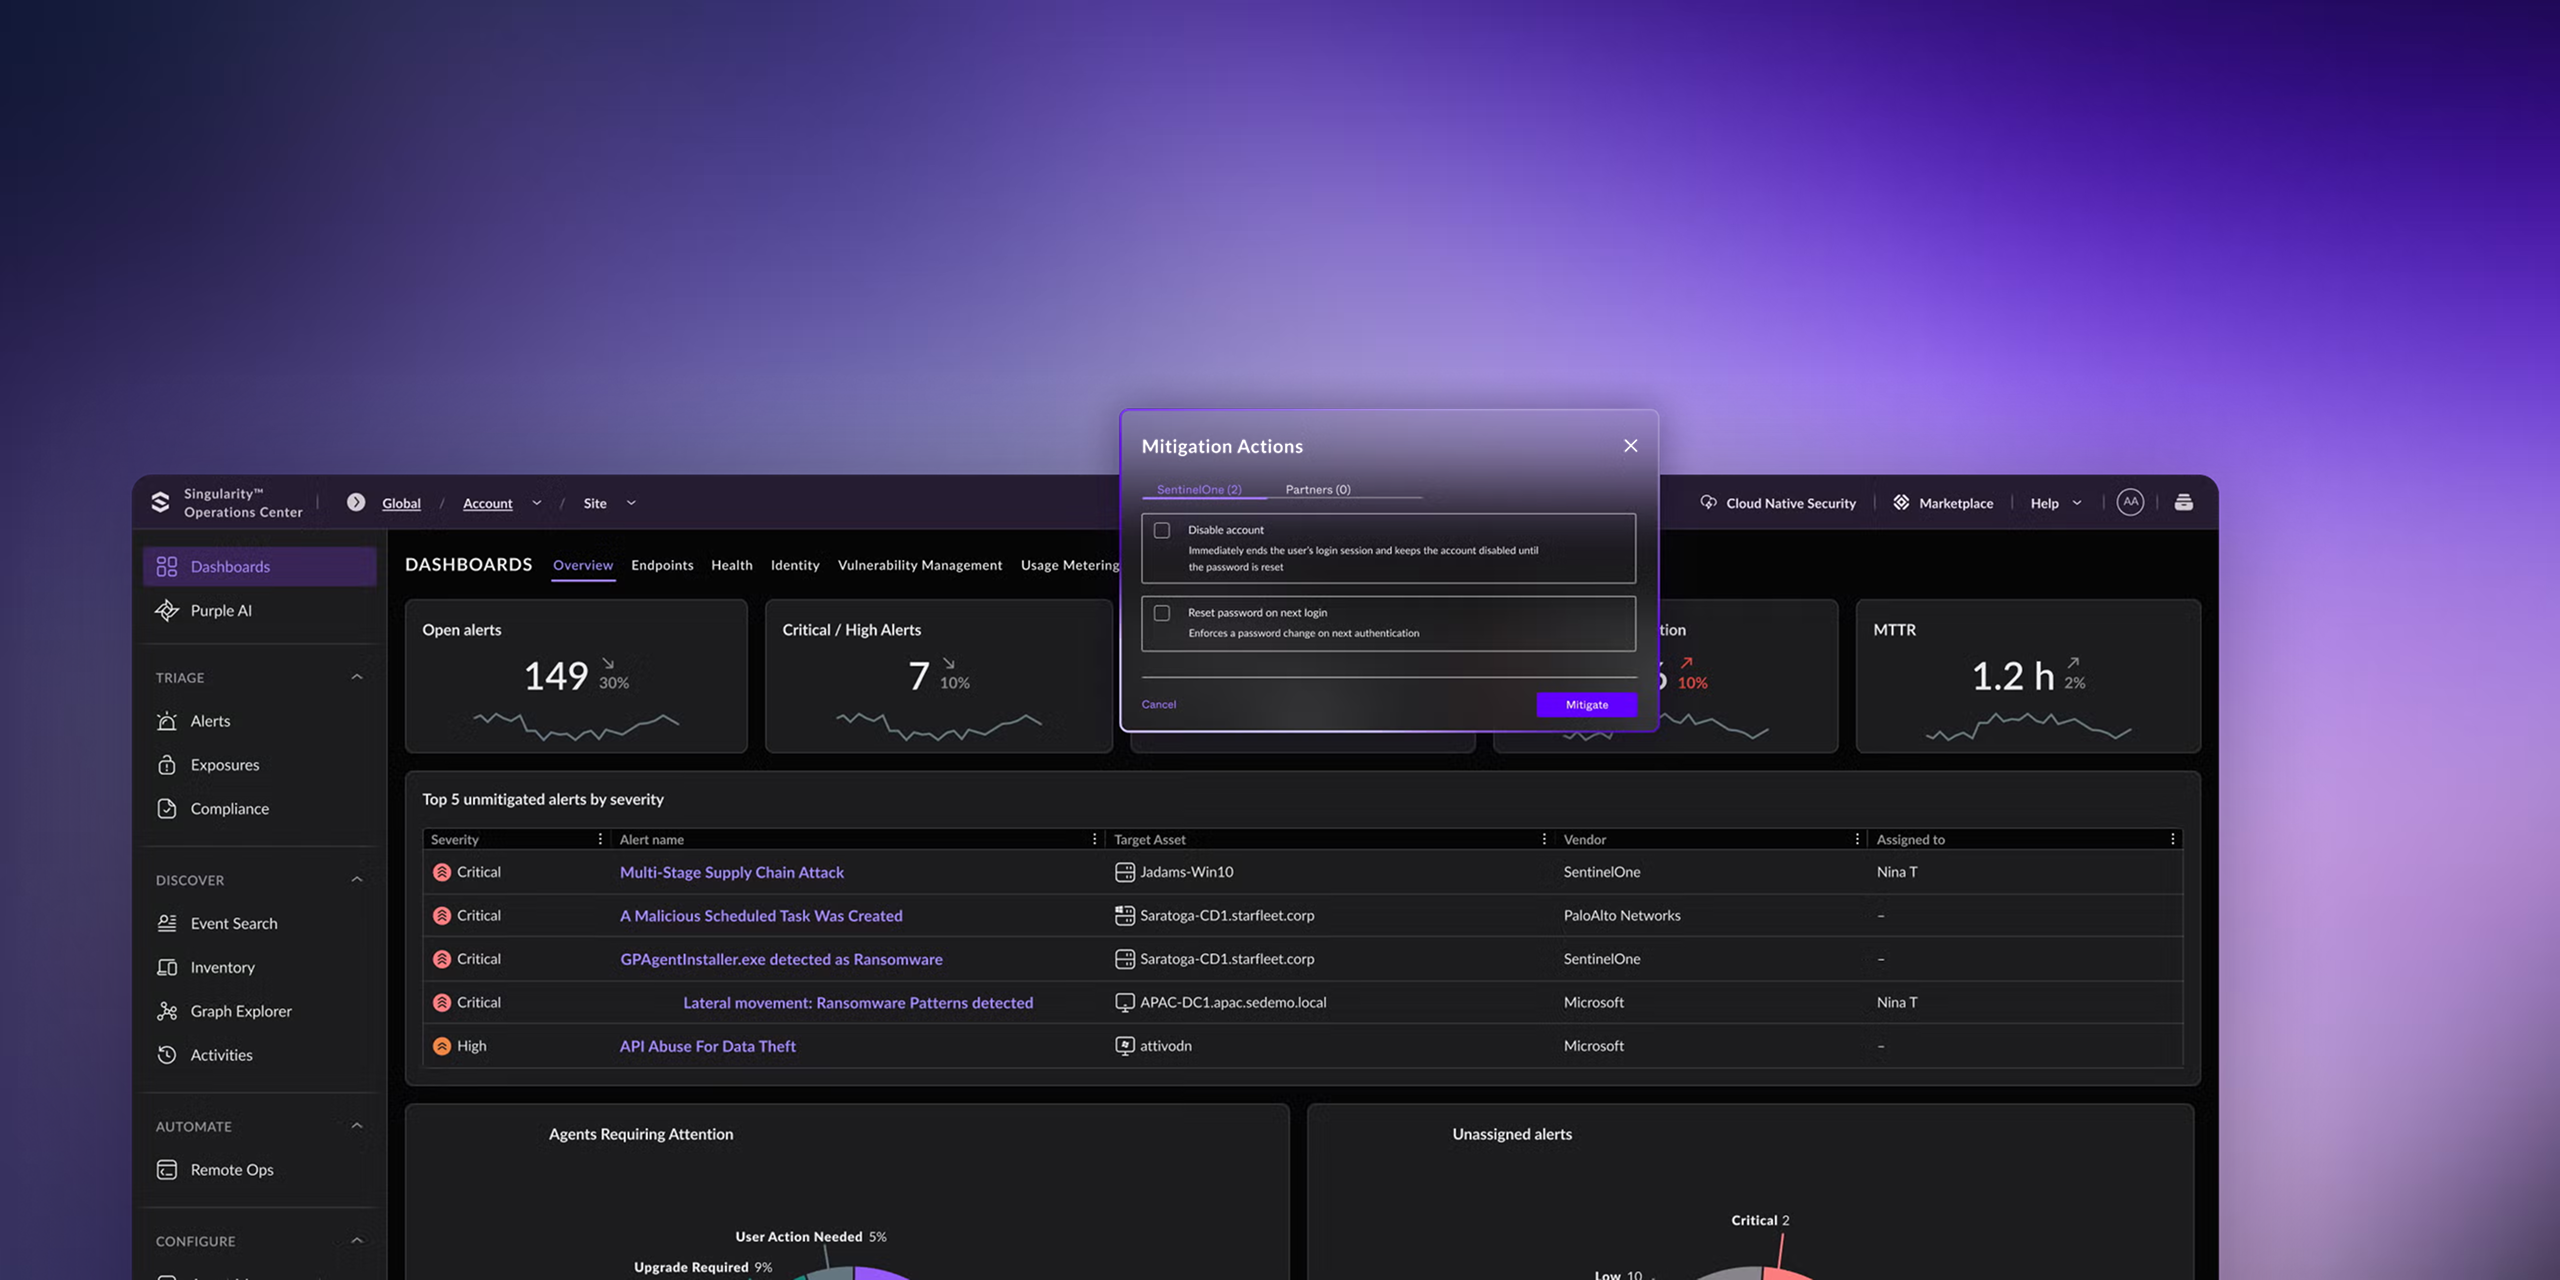Collapse the TRIAGE sidebar section
Viewport: 2560px width, 1280px height.
coord(357,677)
